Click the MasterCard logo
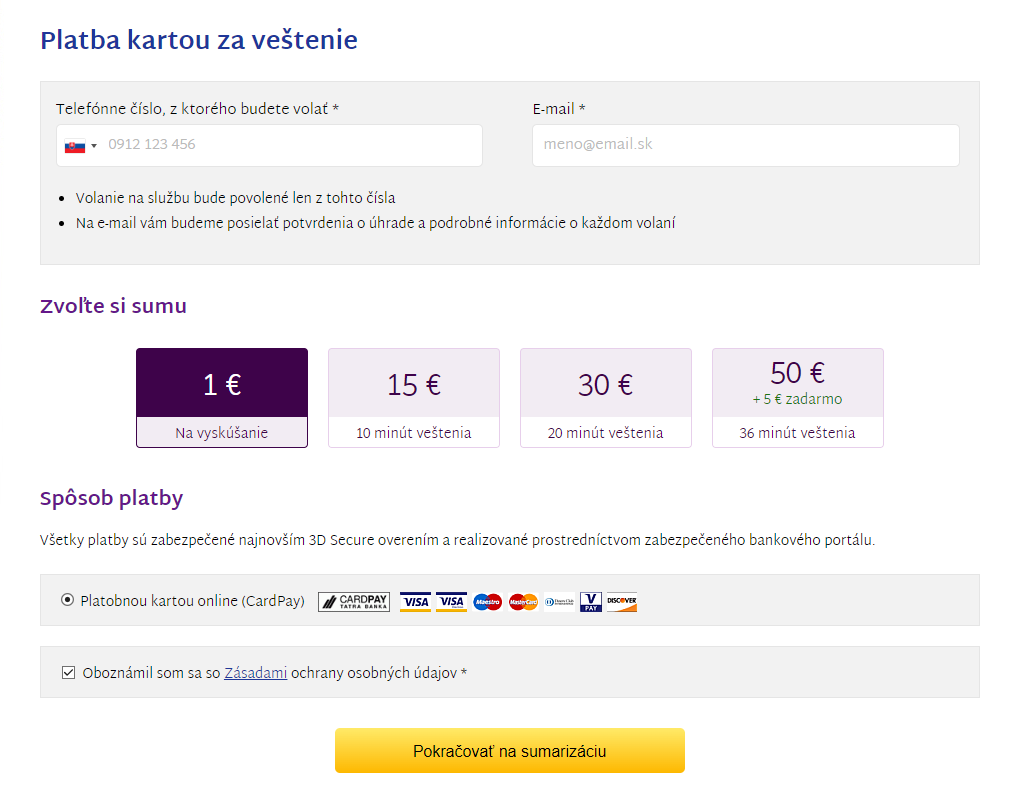The image size is (1020, 805). coord(523,602)
